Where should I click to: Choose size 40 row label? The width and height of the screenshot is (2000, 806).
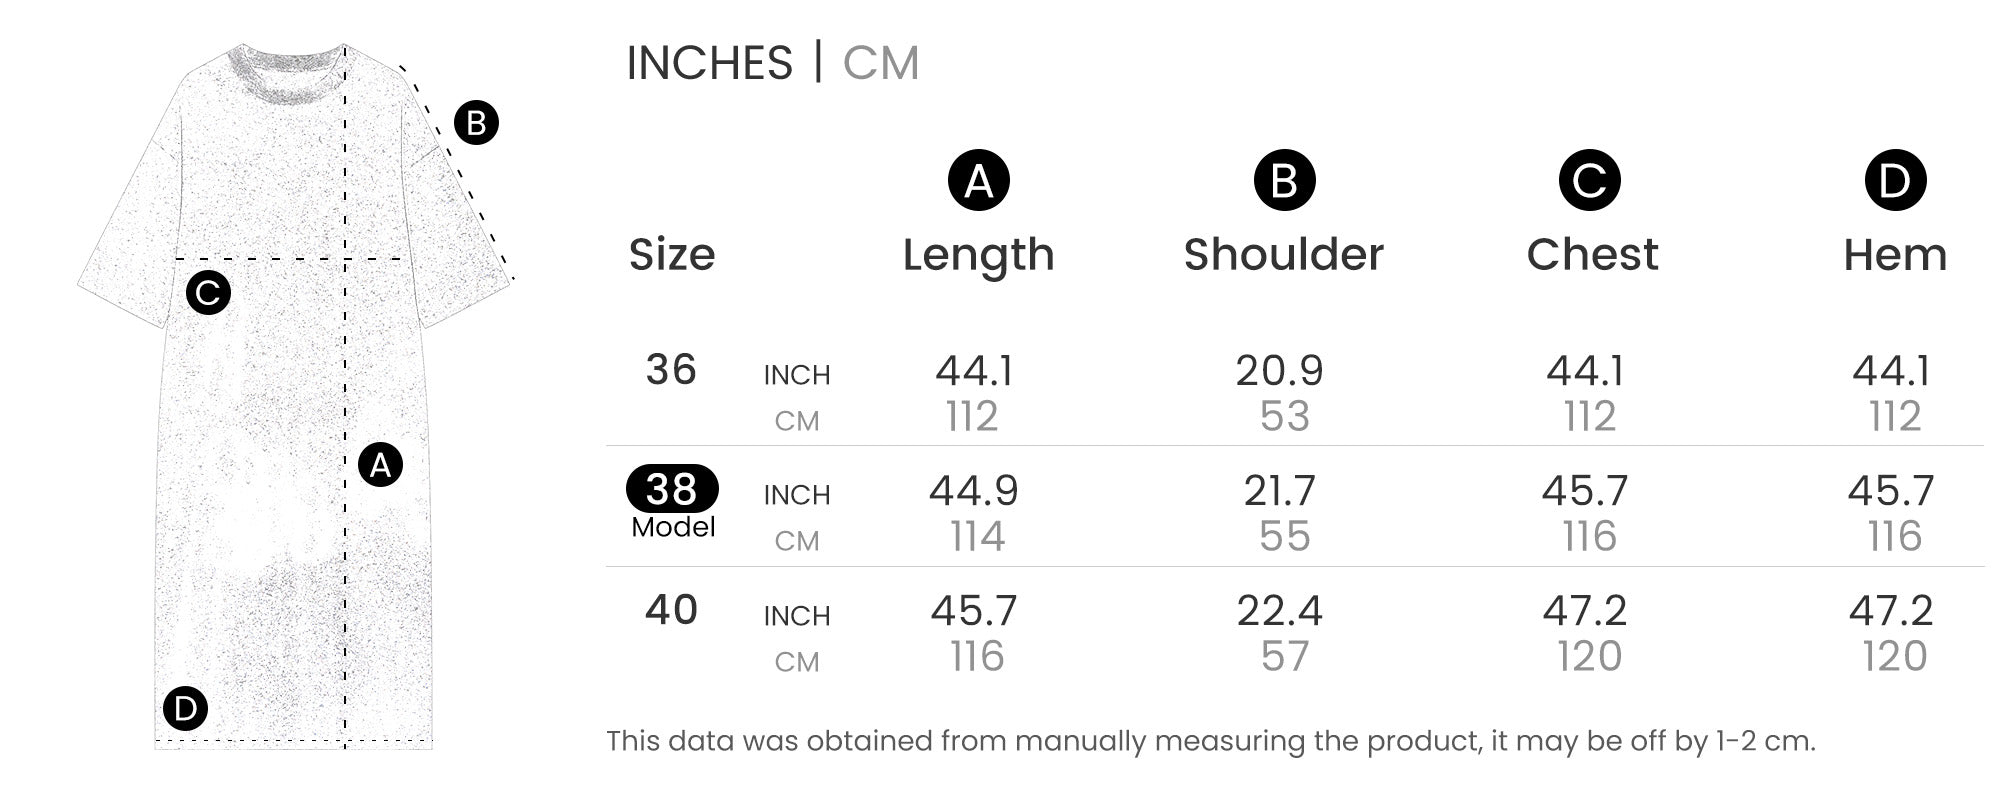[671, 610]
